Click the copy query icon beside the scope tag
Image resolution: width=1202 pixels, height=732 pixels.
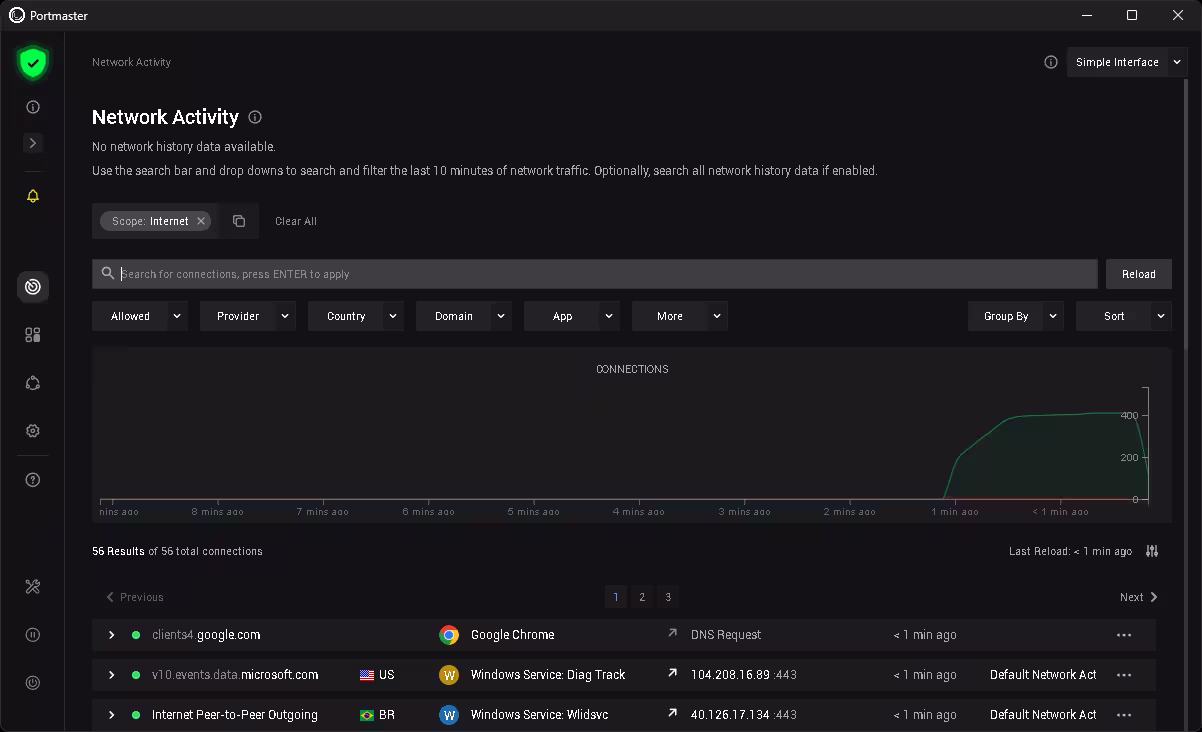point(239,221)
